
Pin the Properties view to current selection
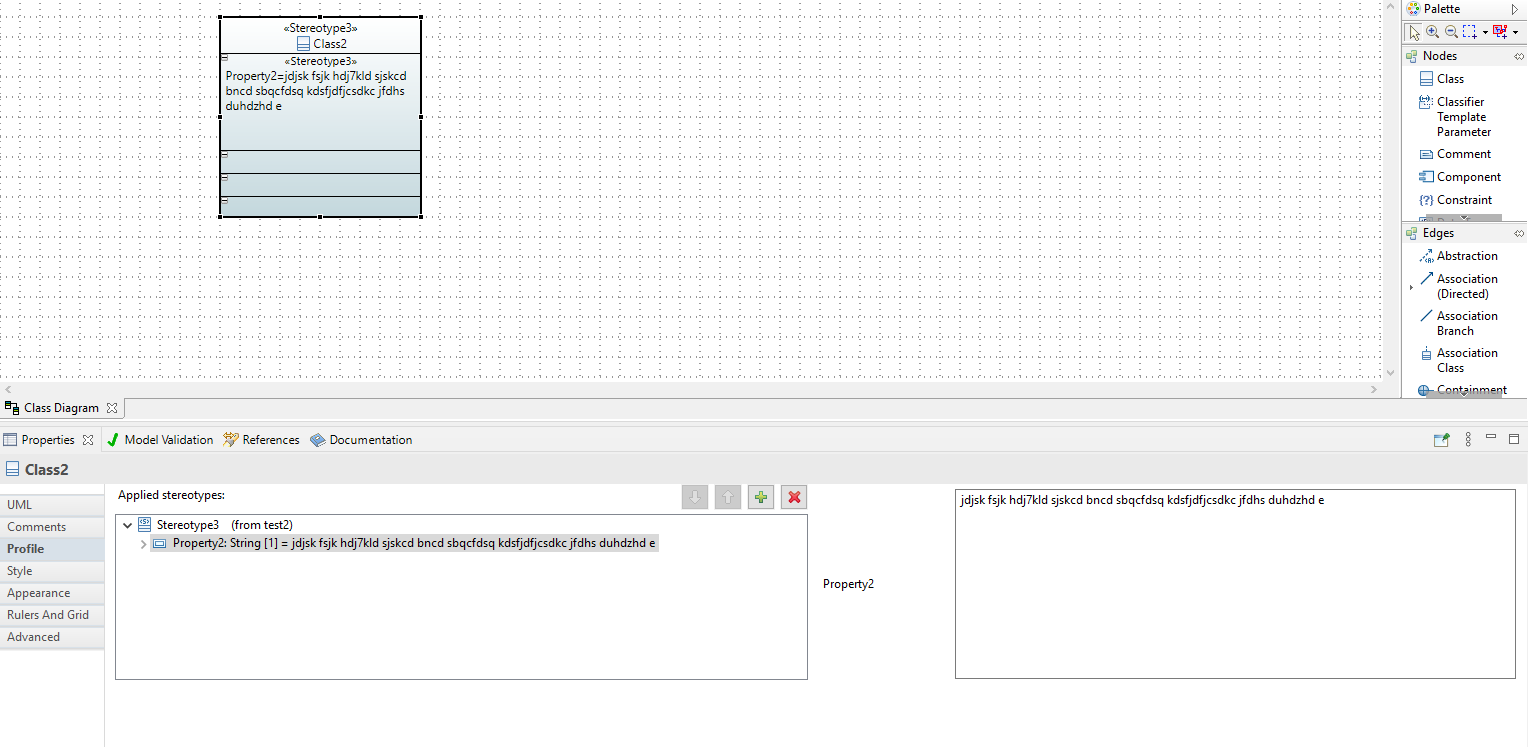1441,439
